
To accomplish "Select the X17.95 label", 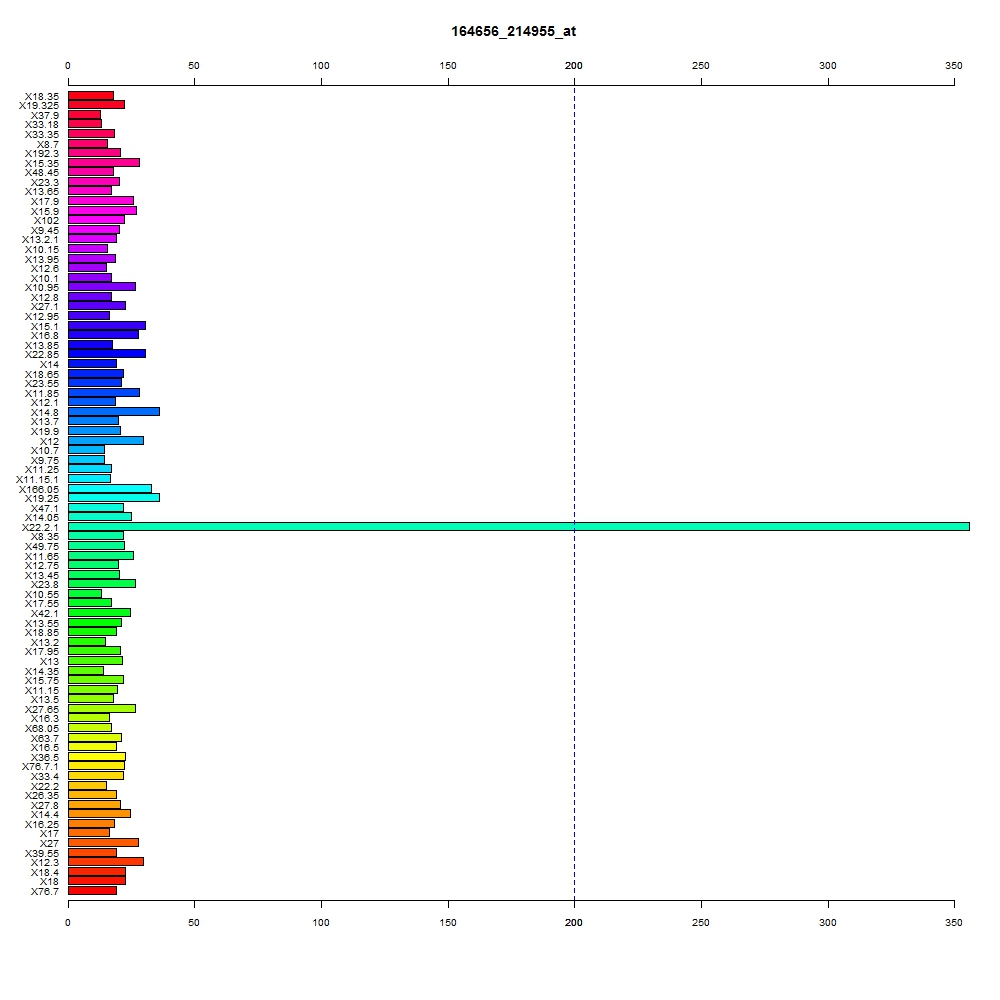I will pos(42,651).
